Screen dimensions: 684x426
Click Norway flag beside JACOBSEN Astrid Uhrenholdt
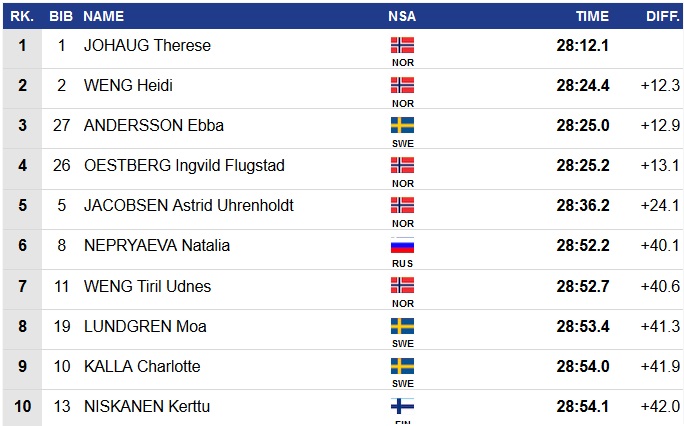click(x=402, y=205)
